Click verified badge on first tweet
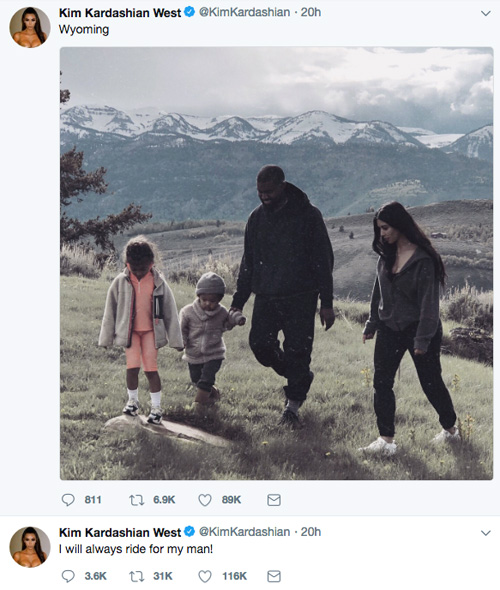This screenshot has height=590, width=500. tap(189, 12)
